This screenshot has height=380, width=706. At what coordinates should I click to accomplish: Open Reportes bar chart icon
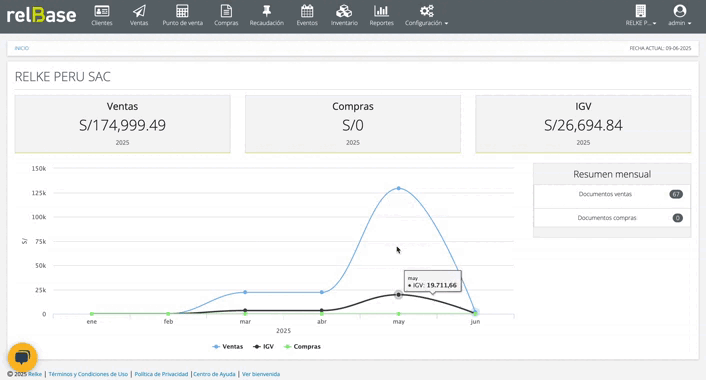[381, 11]
